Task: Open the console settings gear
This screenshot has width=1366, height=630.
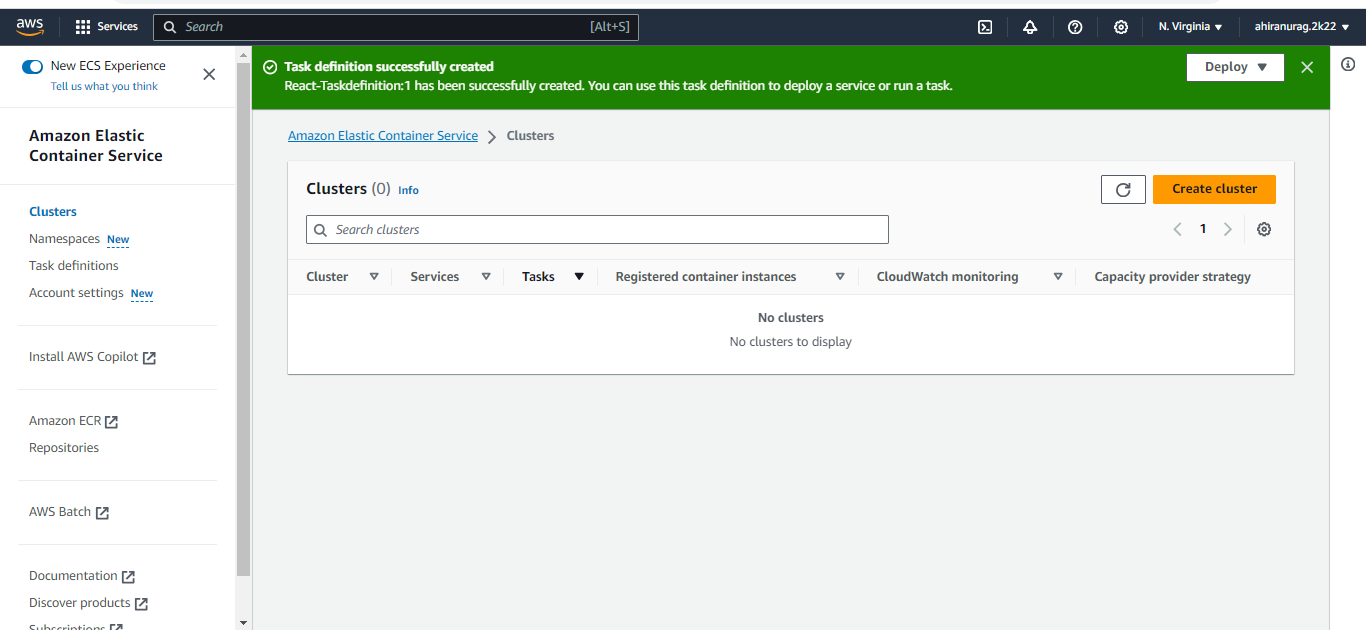Action: click(x=1121, y=27)
